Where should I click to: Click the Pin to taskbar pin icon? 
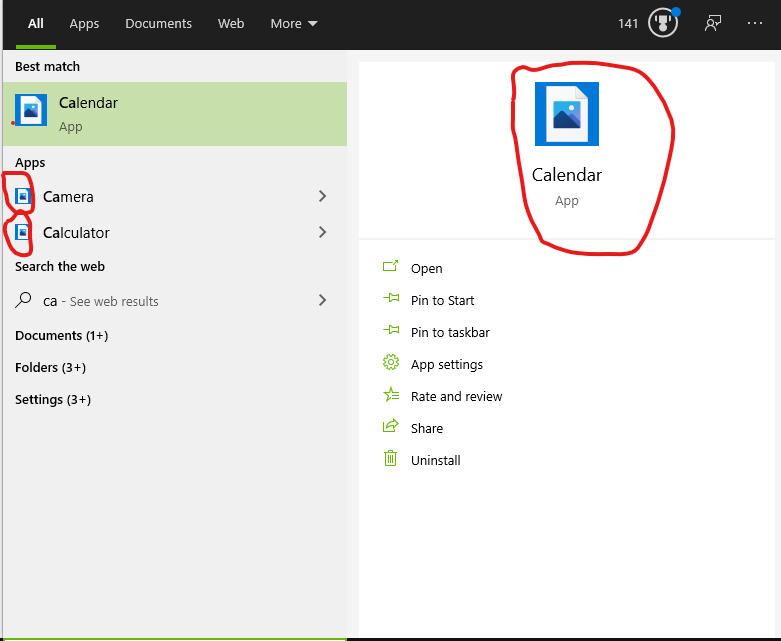tap(391, 330)
